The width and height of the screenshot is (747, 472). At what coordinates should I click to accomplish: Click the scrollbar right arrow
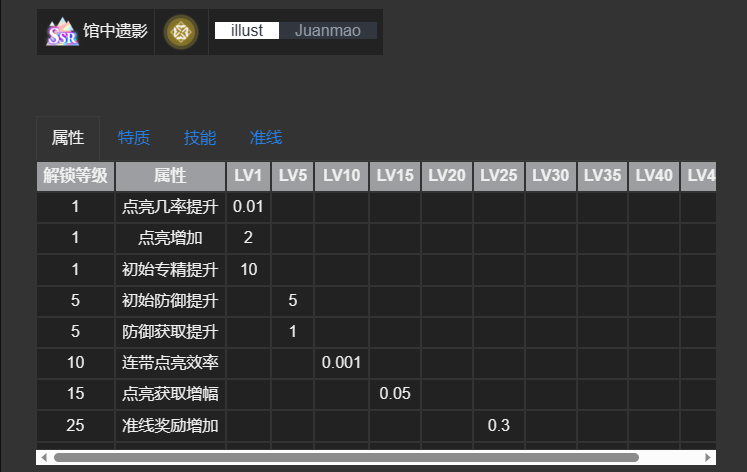coord(709,457)
